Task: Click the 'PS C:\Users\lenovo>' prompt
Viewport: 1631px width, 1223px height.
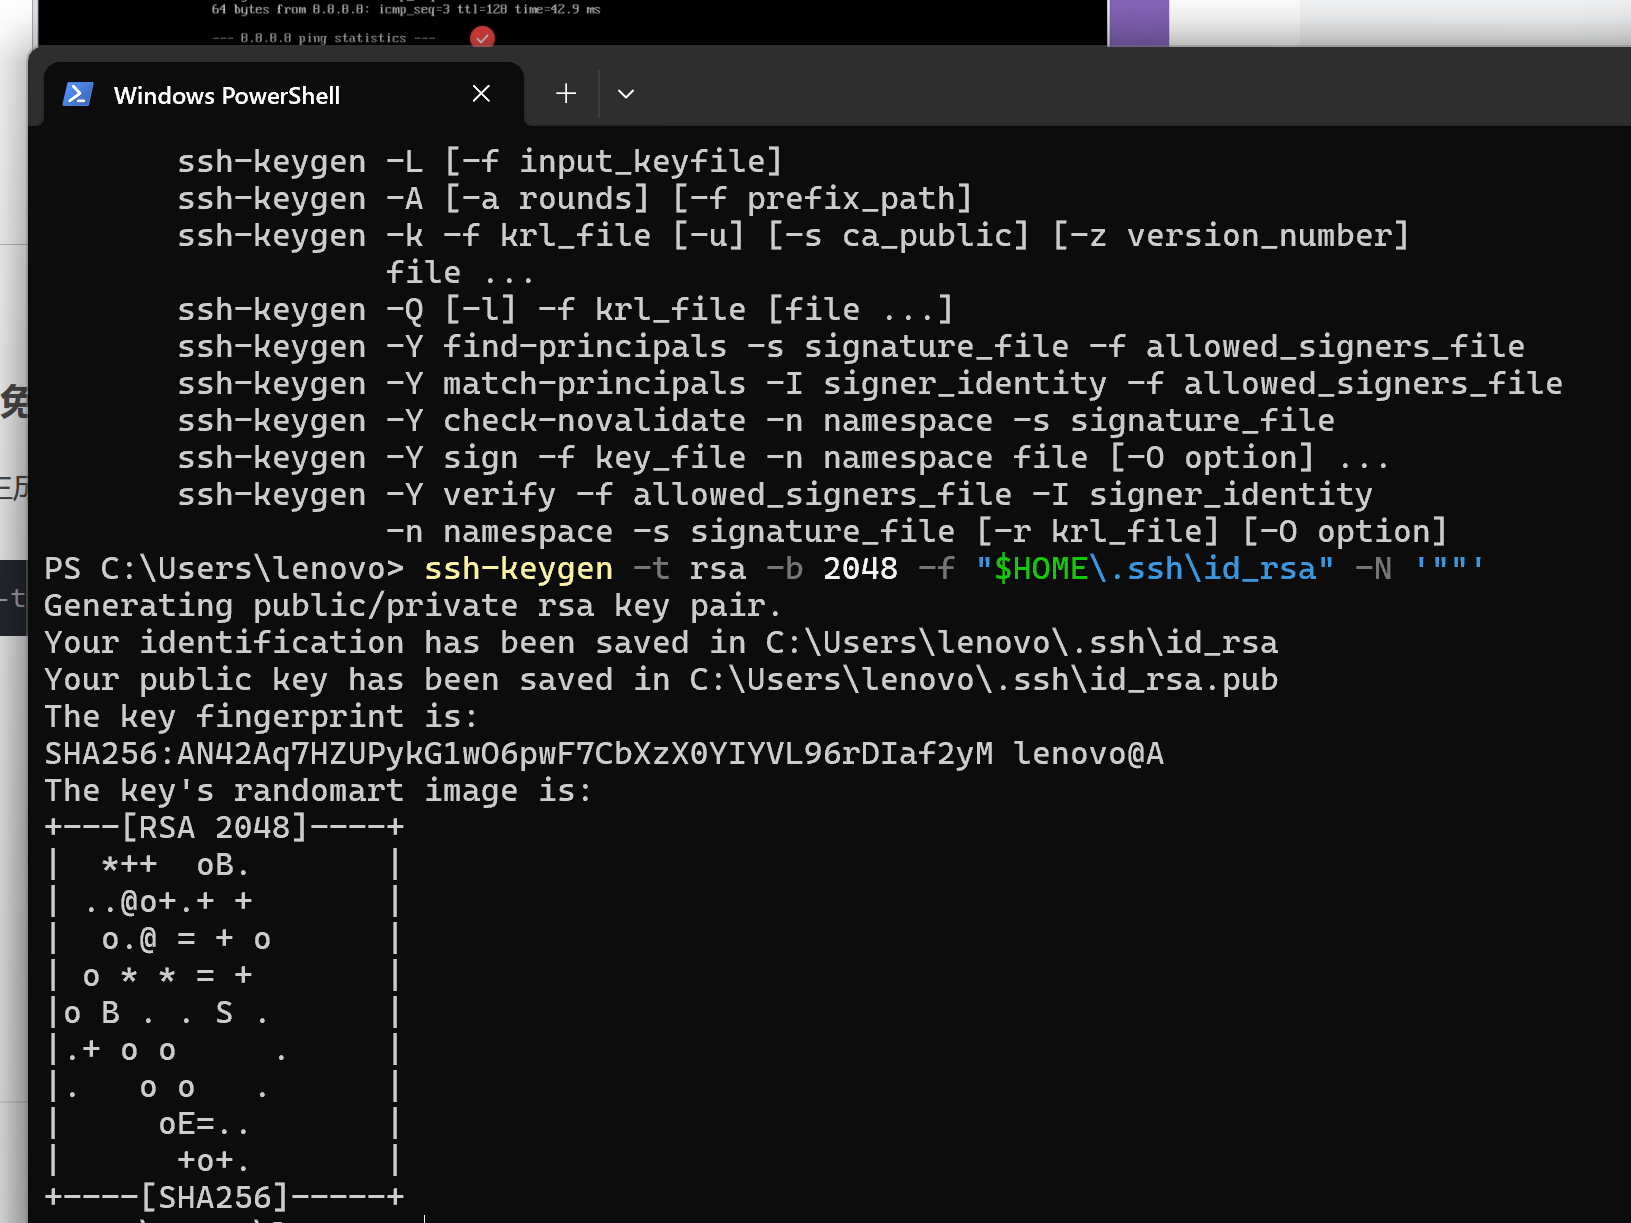Action: pos(224,569)
